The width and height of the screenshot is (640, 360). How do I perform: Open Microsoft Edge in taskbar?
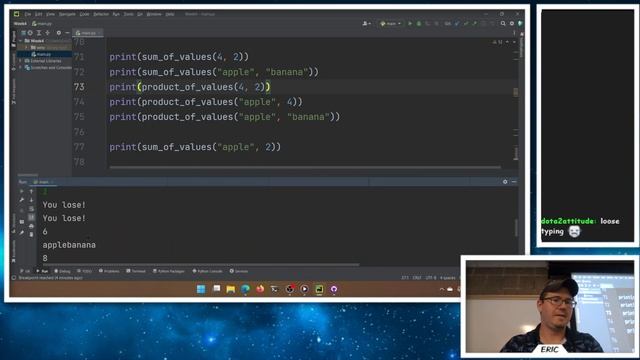tap(245, 289)
